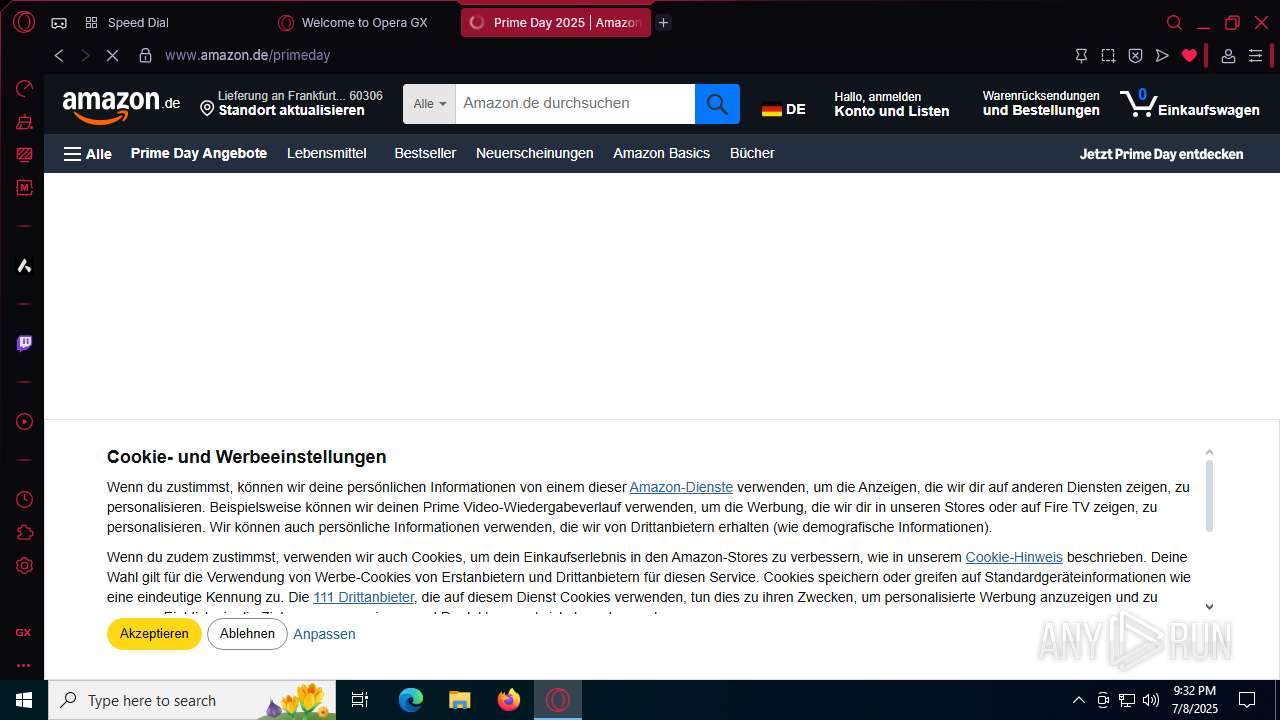The image size is (1280, 720).
Task: Open the Cookie-Hinweis link
Action: point(1014,557)
